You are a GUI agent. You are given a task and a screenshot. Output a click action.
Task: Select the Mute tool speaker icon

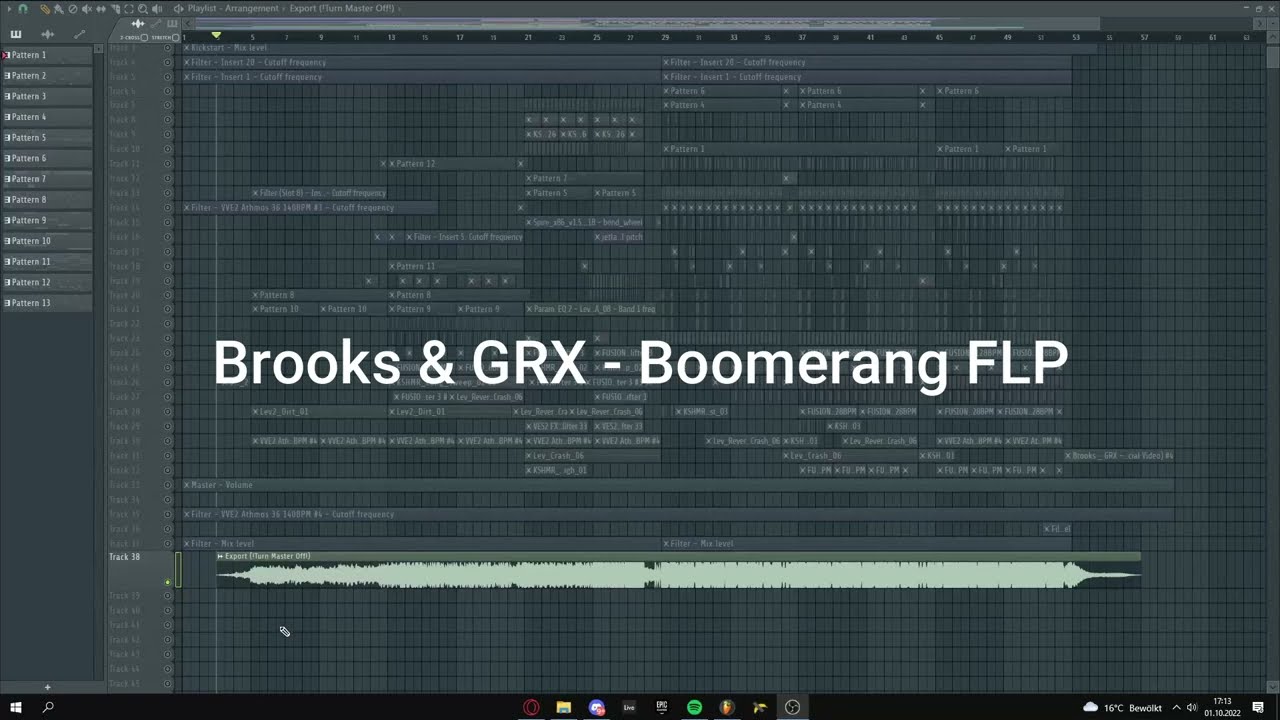pos(87,9)
